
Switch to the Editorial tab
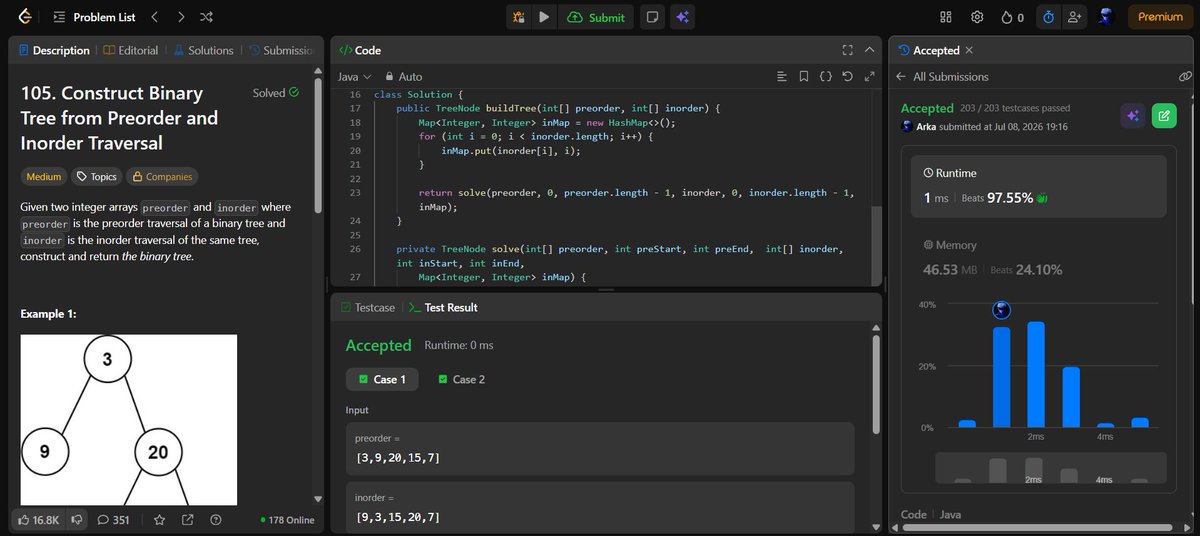coord(130,50)
